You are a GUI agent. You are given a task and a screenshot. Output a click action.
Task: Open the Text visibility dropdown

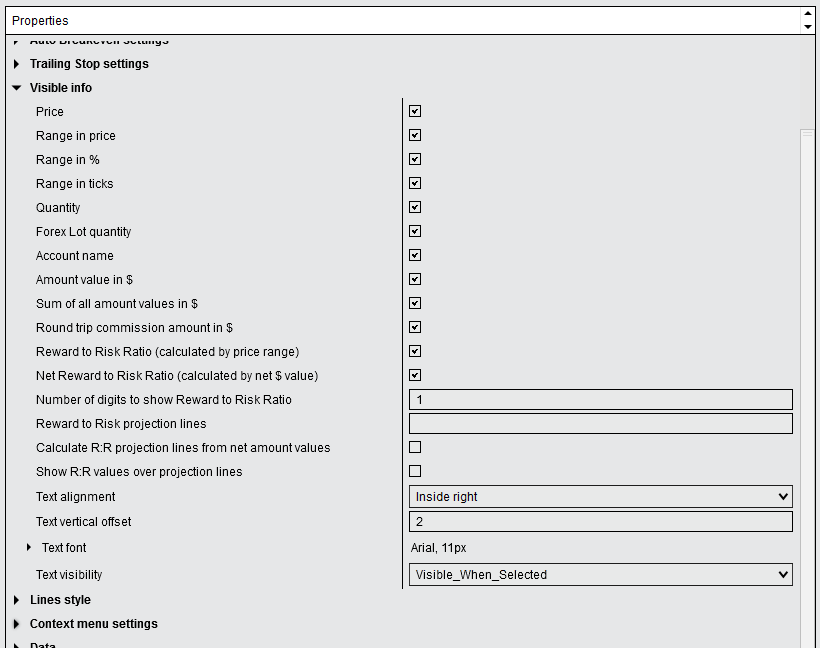coord(600,574)
